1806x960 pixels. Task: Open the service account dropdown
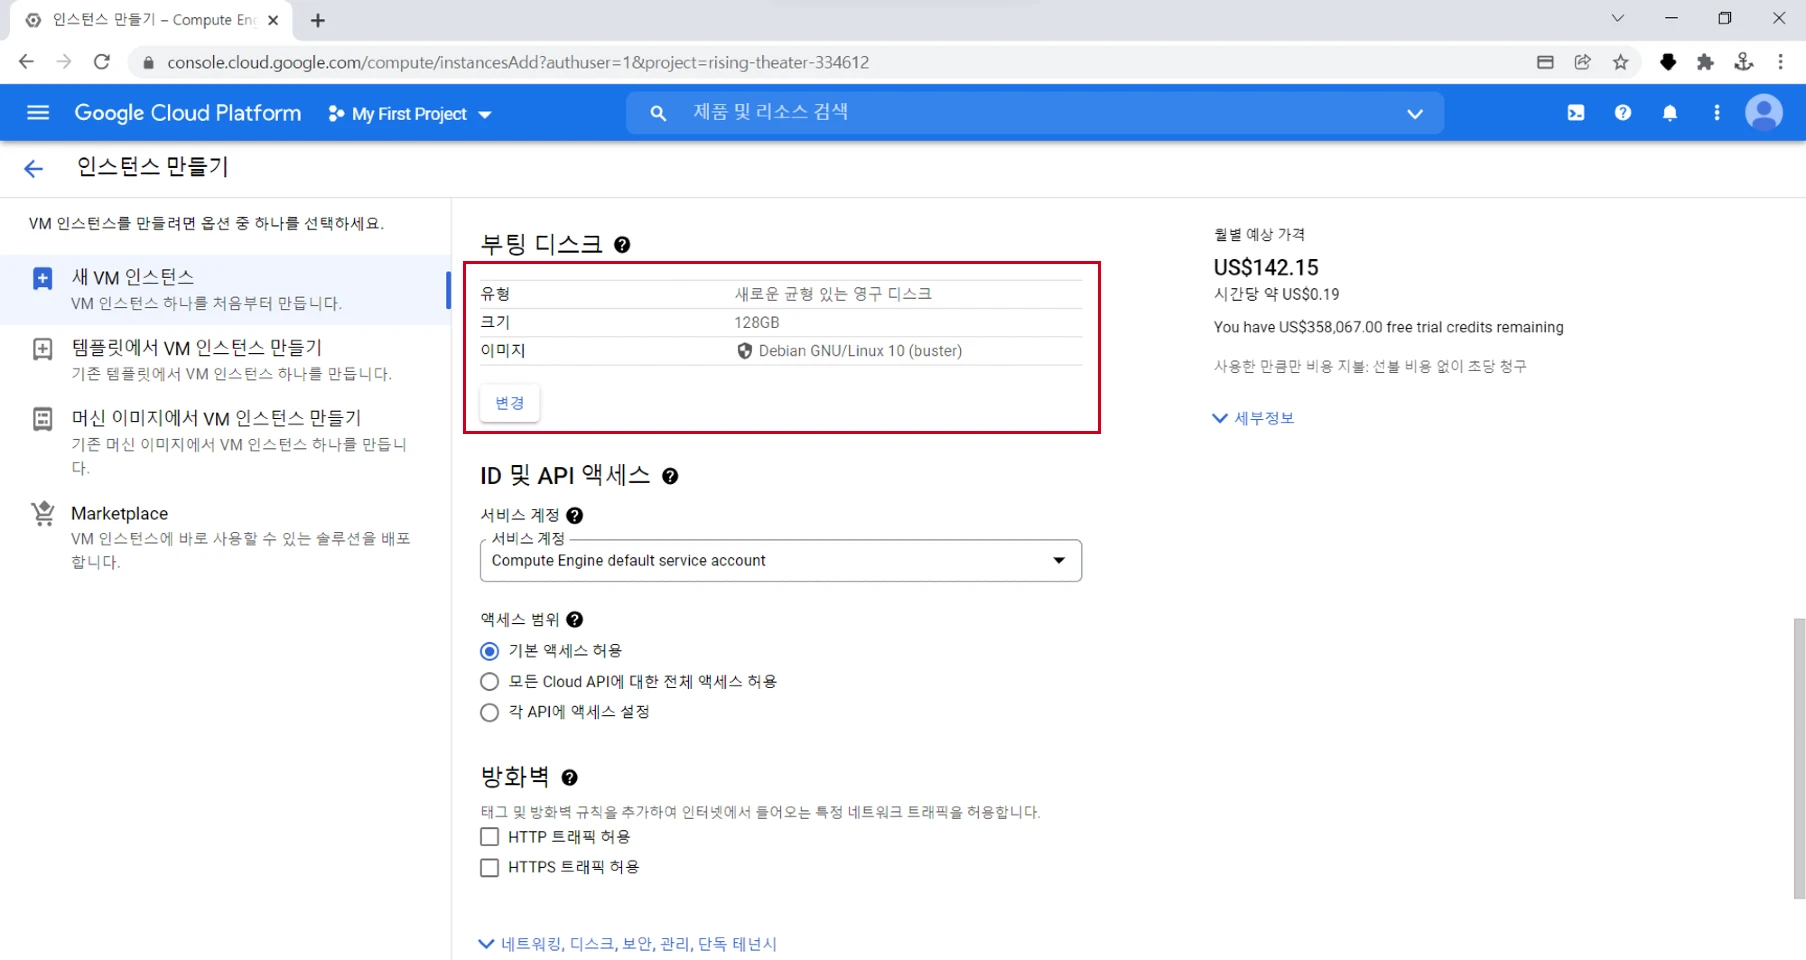tap(781, 560)
